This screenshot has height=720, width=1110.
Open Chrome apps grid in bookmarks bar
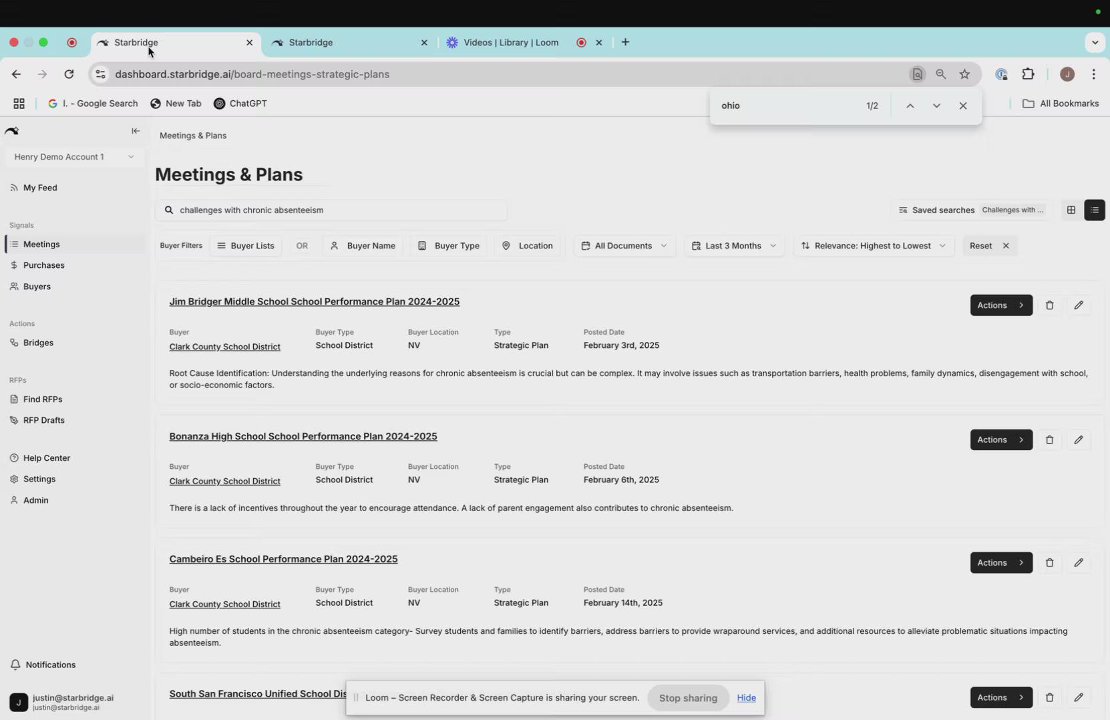(19, 103)
